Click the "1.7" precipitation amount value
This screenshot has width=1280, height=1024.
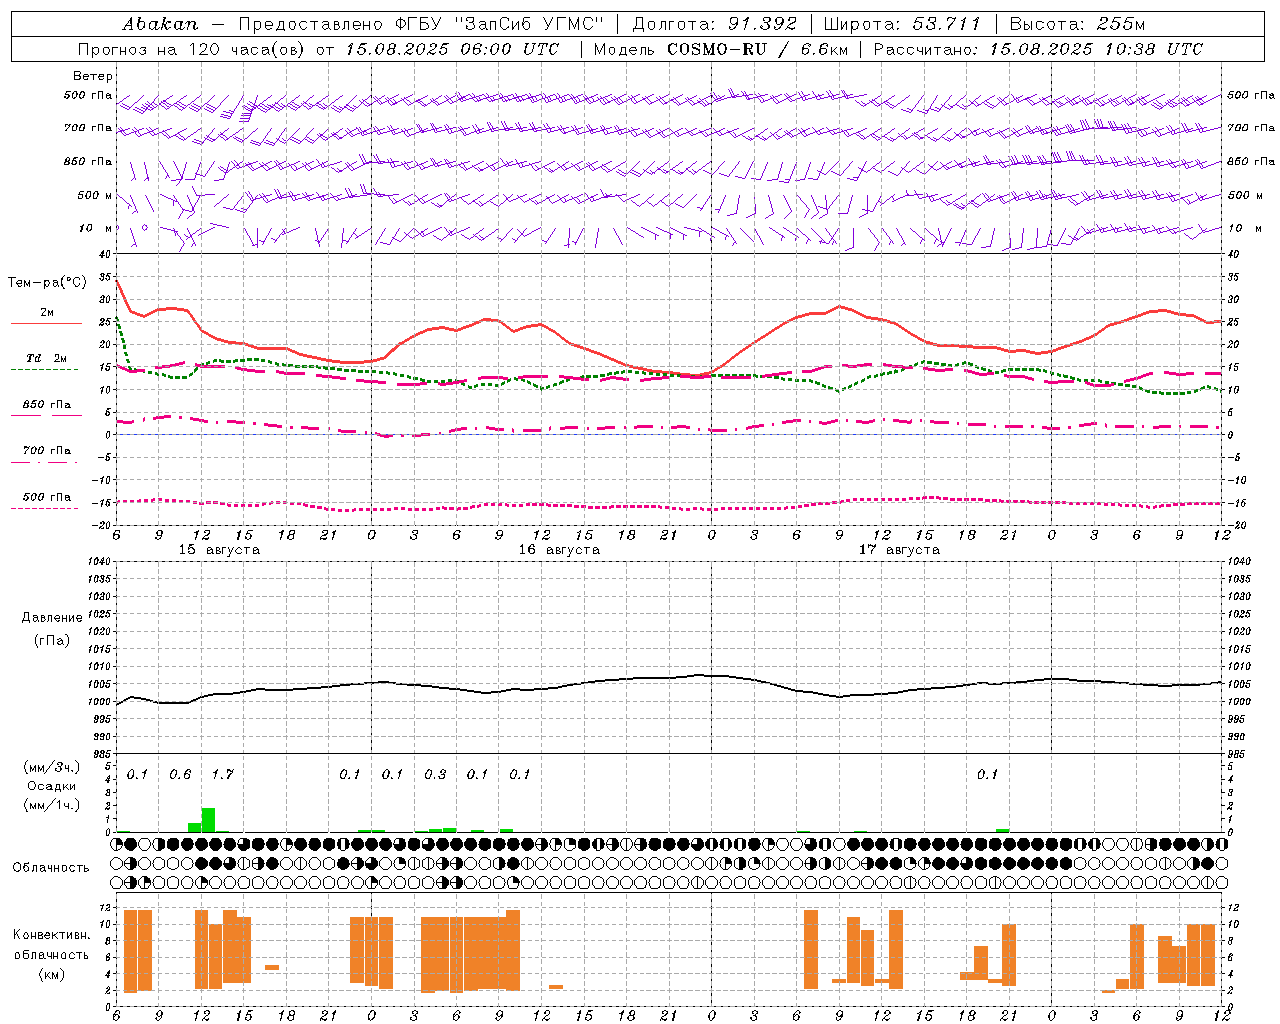[x=223, y=774]
